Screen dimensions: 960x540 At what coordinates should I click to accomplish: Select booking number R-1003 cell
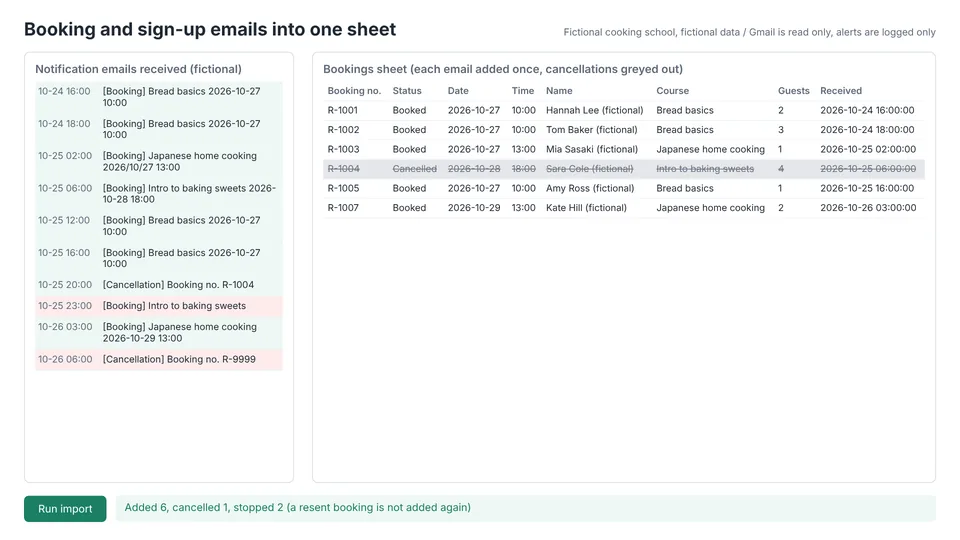[343, 149]
